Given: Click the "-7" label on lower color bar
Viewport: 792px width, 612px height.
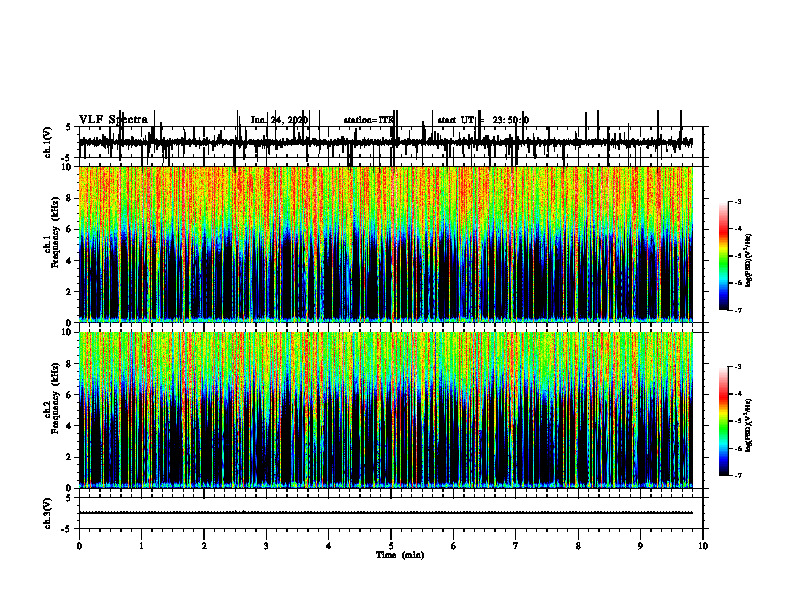Looking at the screenshot, I should (738, 475).
